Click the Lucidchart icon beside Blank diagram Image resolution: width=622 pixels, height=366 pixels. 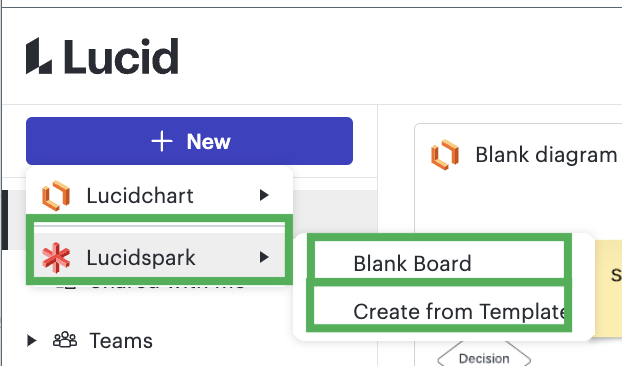click(445, 155)
